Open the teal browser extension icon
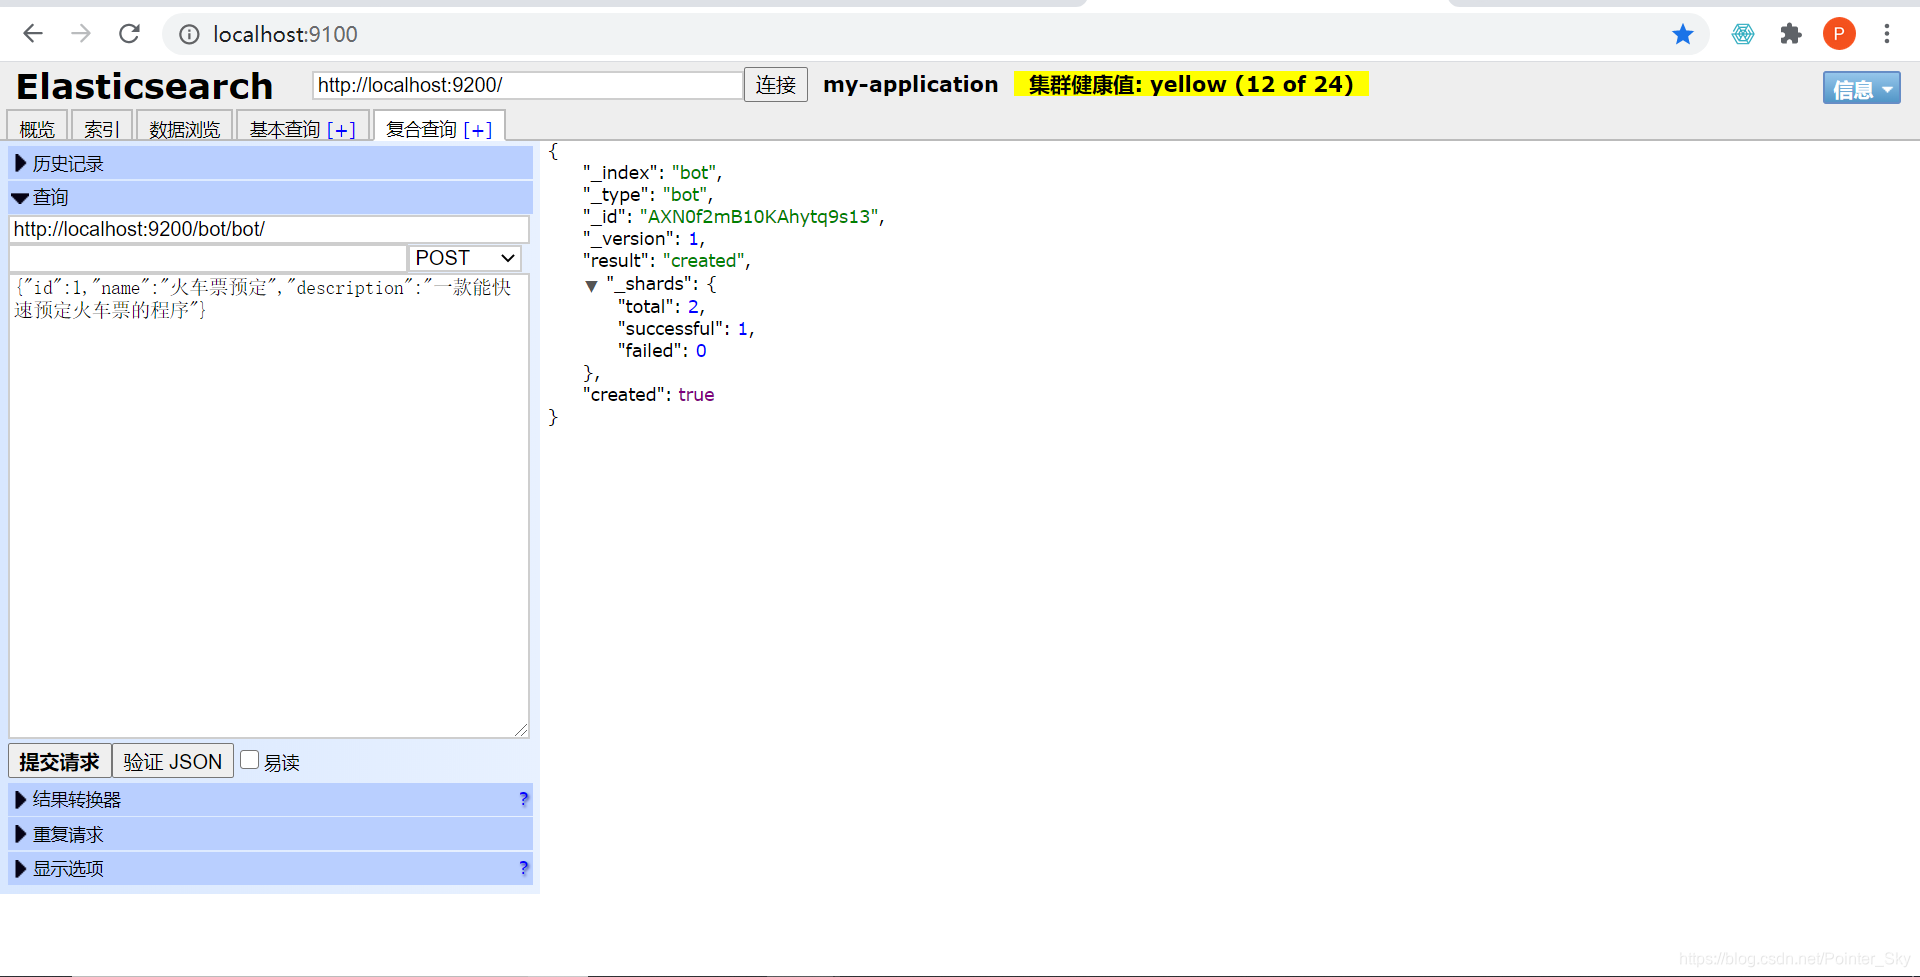This screenshot has width=1920, height=977. coord(1743,34)
